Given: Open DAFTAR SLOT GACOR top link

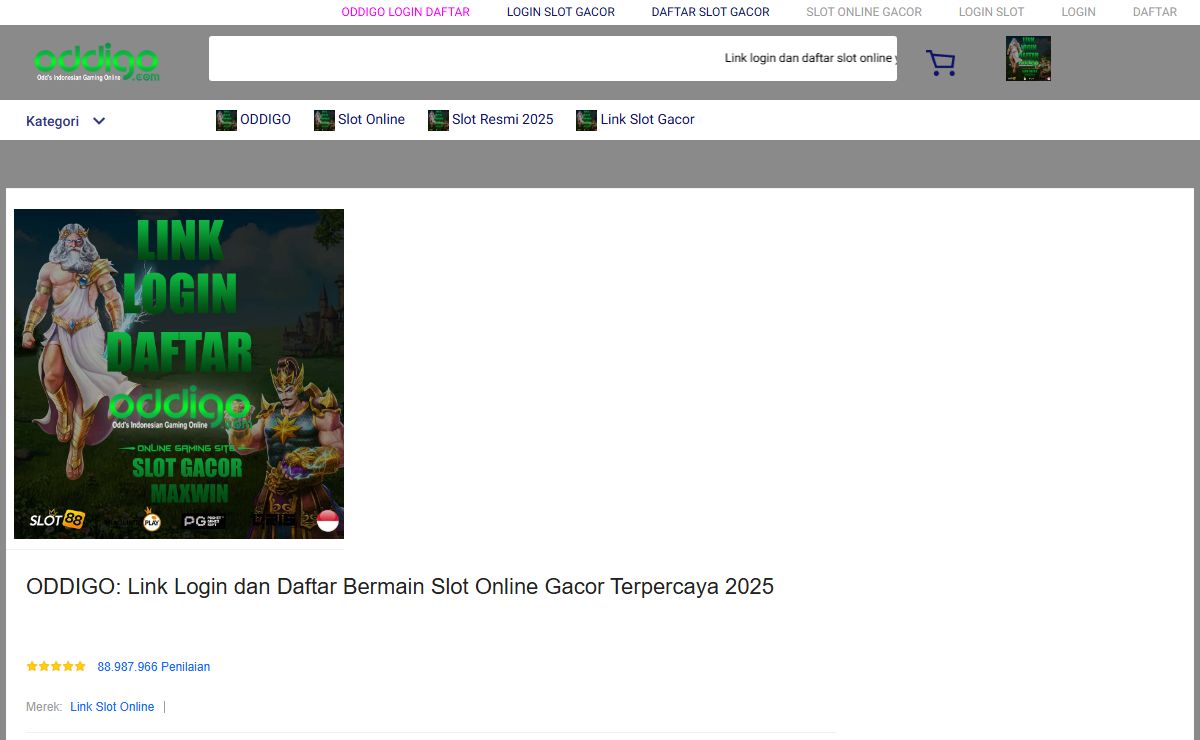Looking at the screenshot, I should pyautogui.click(x=711, y=12).
